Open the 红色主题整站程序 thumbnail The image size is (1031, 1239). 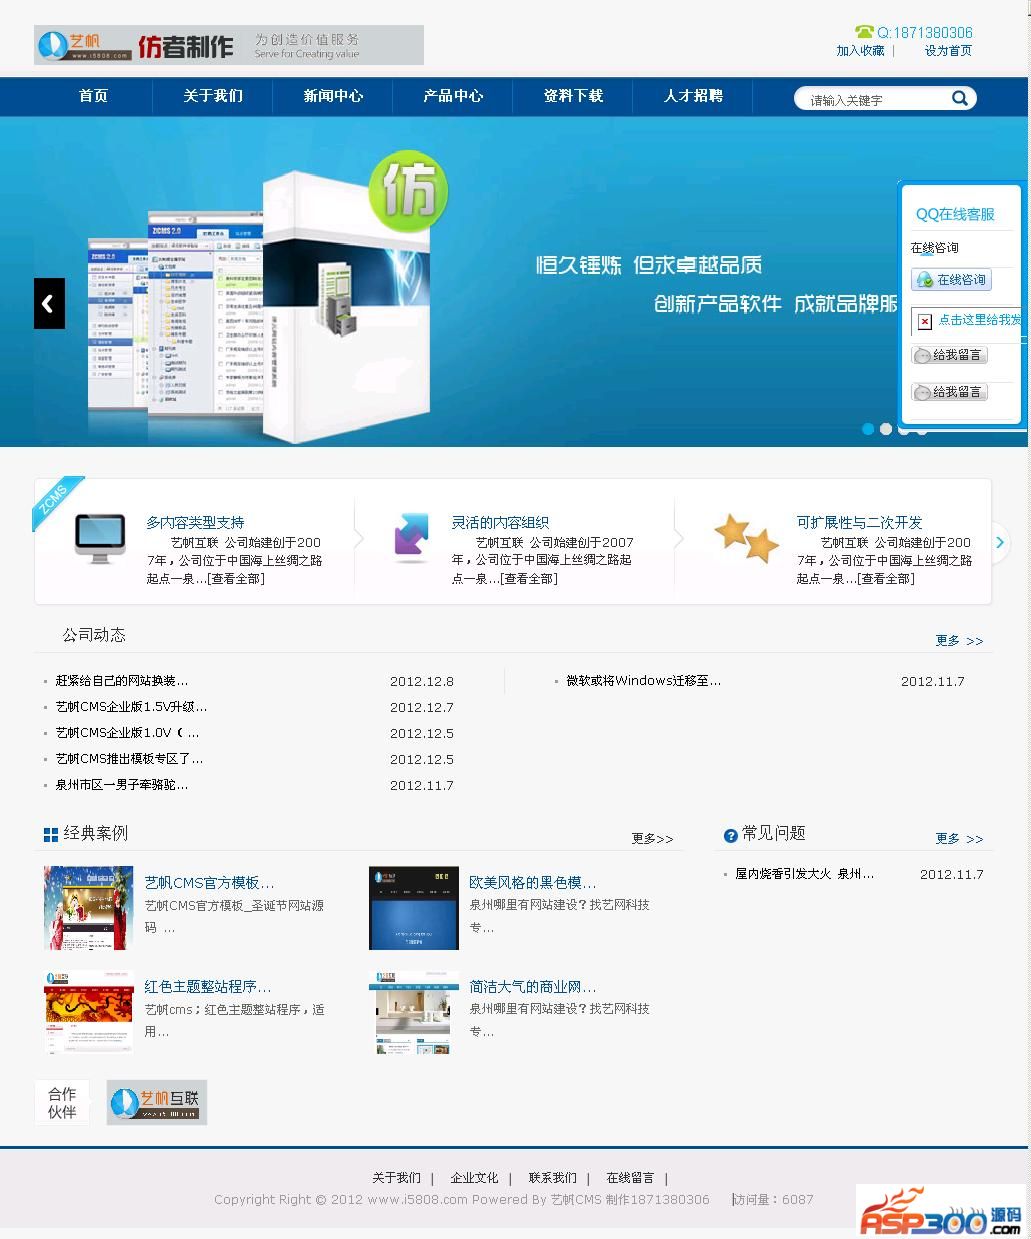pos(88,1012)
